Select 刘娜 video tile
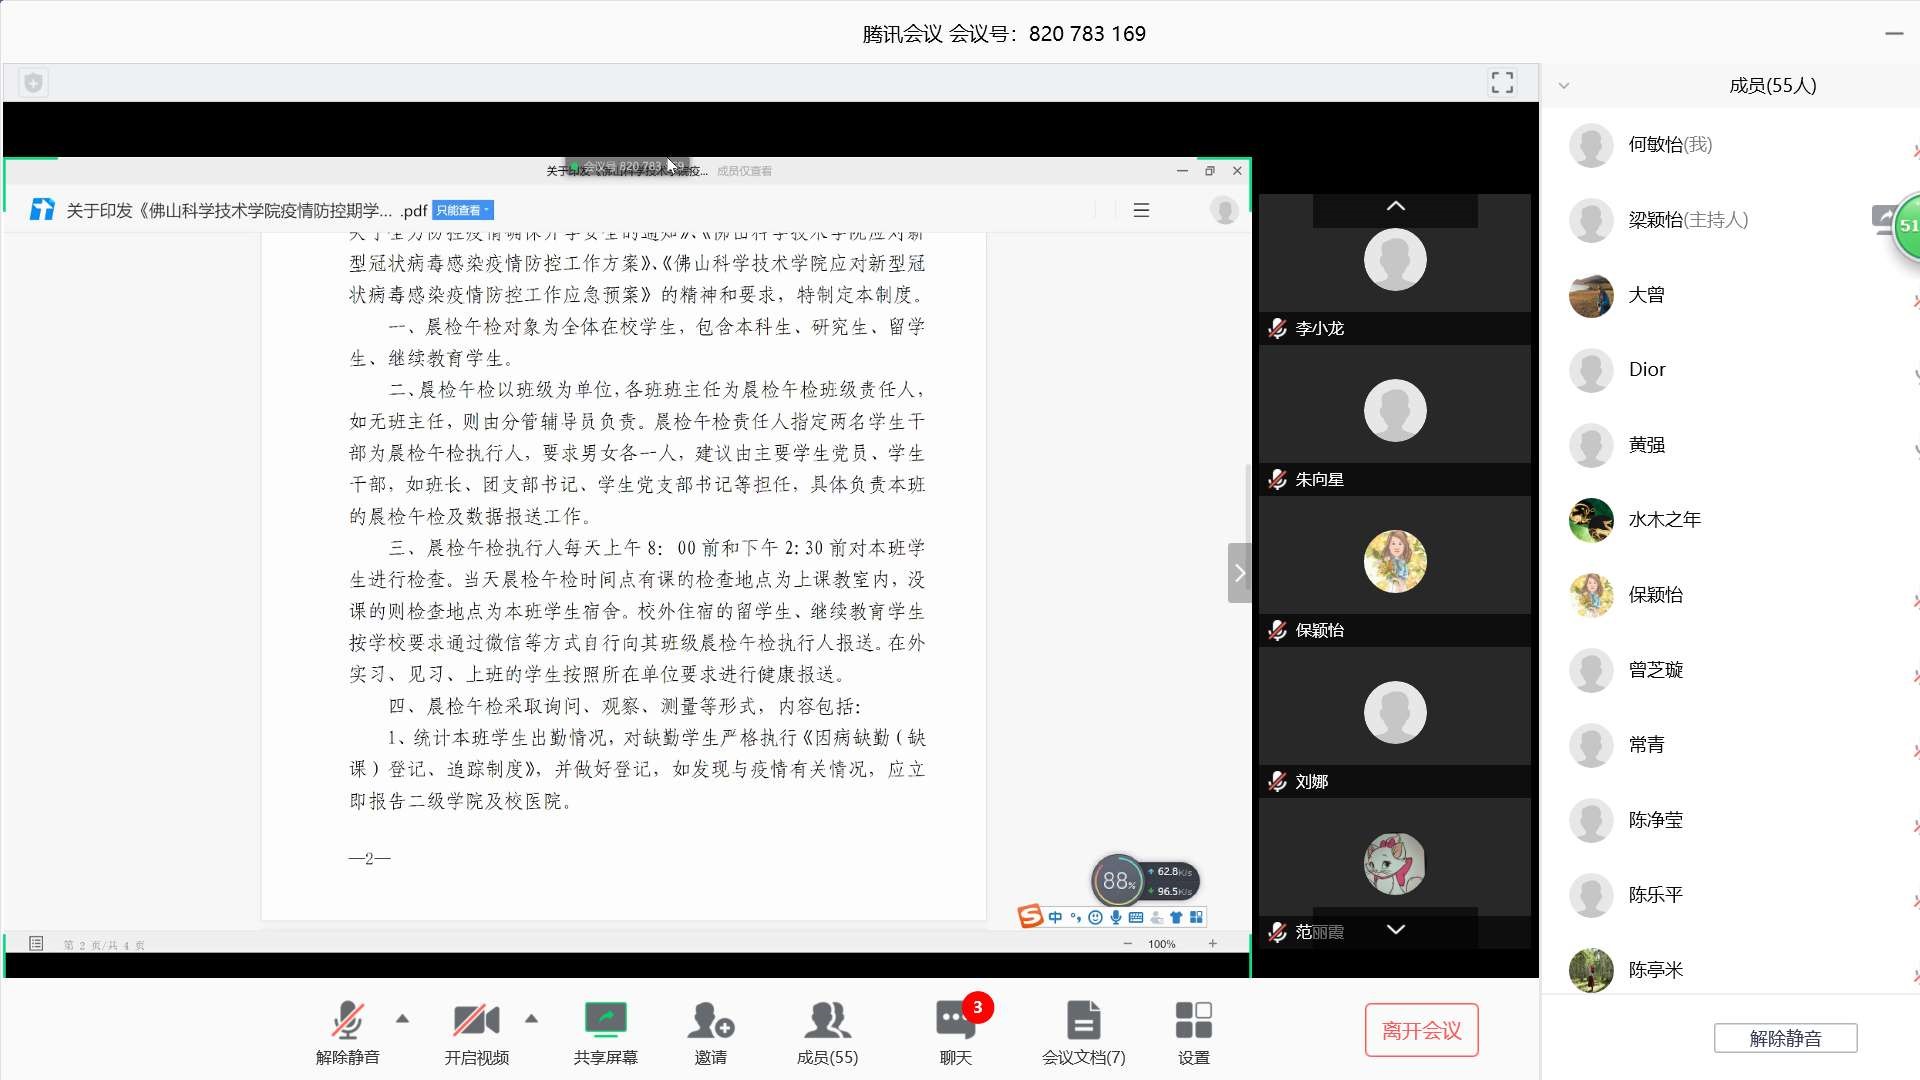The height and width of the screenshot is (1080, 1920). pyautogui.click(x=1394, y=722)
